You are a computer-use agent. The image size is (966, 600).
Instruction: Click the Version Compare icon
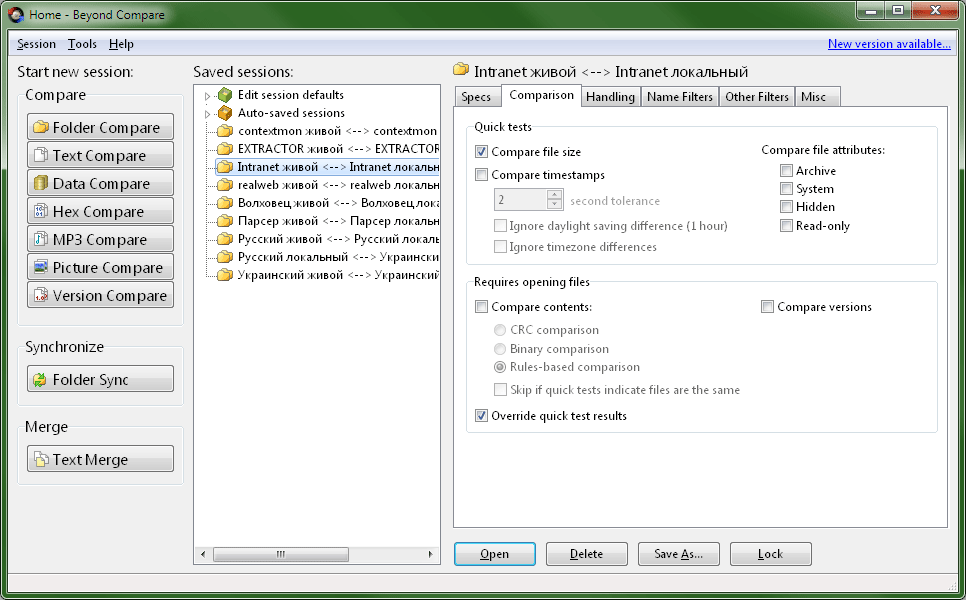pos(41,295)
